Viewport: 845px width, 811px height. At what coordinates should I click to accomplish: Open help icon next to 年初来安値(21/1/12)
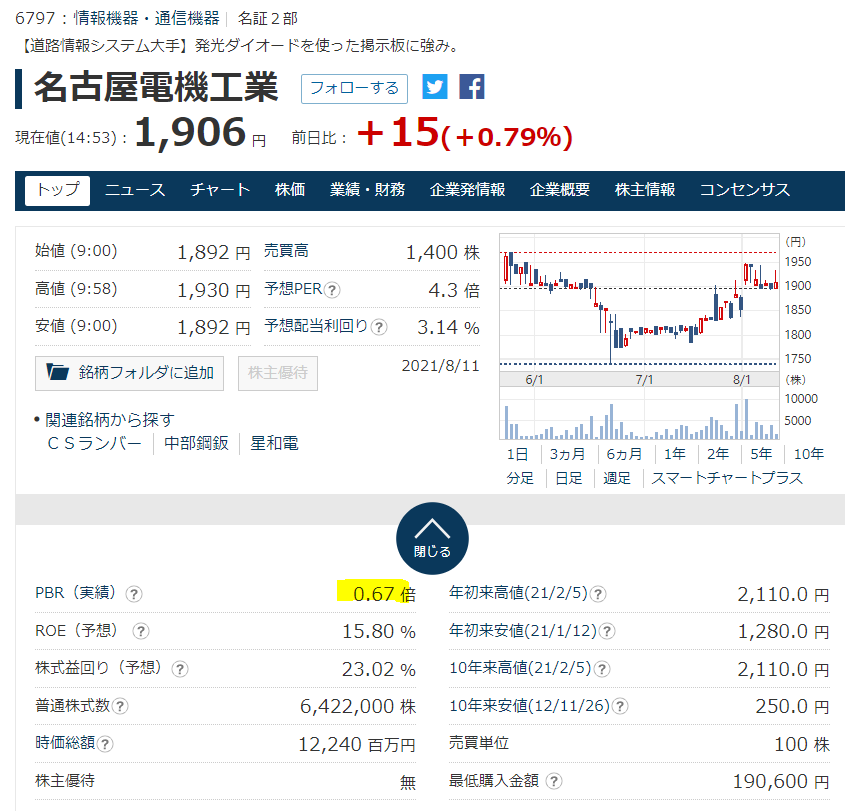click(607, 631)
